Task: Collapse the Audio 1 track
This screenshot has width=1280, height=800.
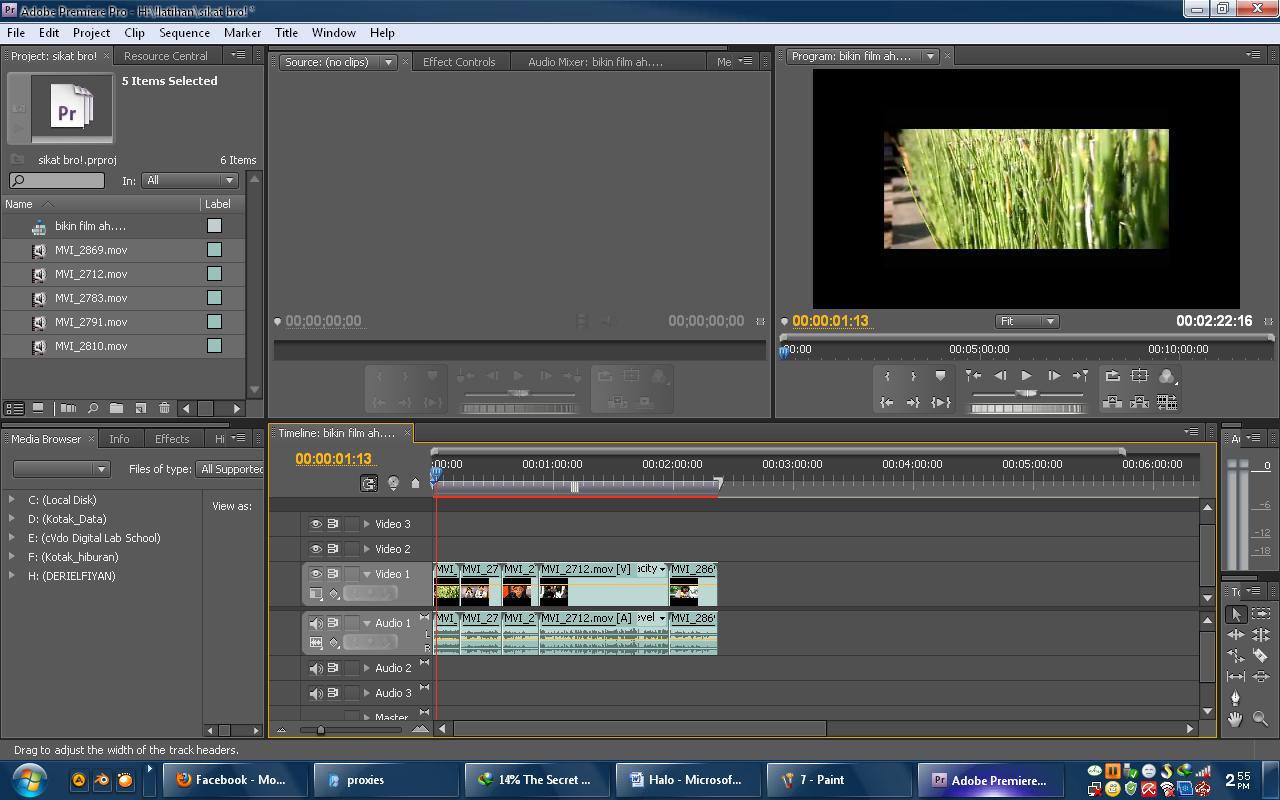Action: click(x=367, y=623)
